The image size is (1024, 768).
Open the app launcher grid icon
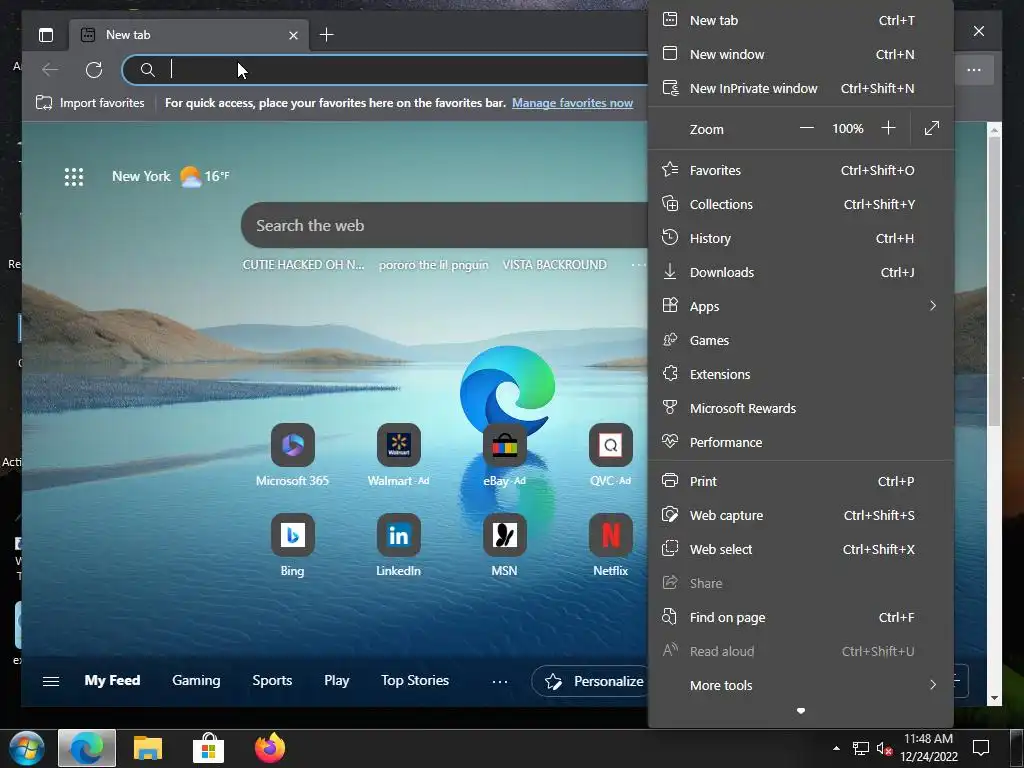pos(74,176)
